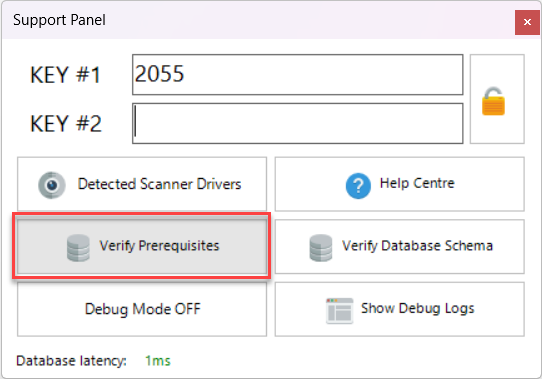Click the Database latency label

(71, 361)
